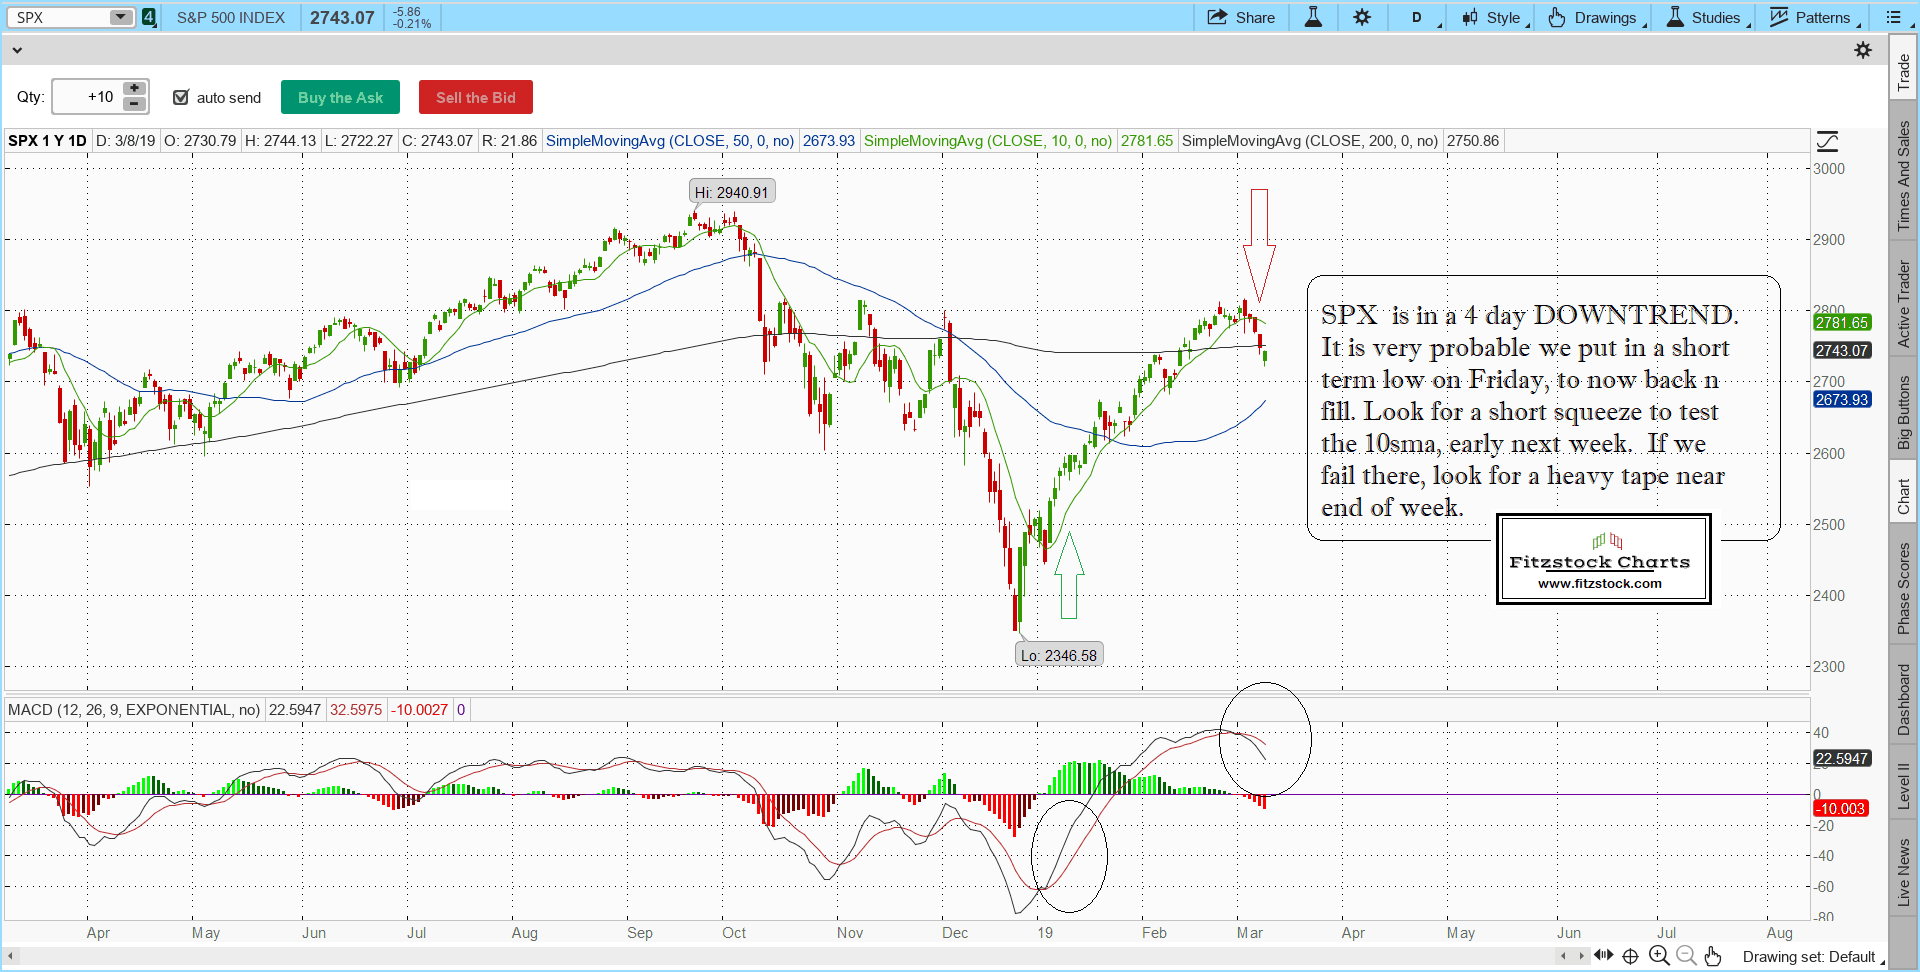This screenshot has width=1920, height=972.
Task: Open Edit Studies flask icon
Action: [x=1313, y=17]
